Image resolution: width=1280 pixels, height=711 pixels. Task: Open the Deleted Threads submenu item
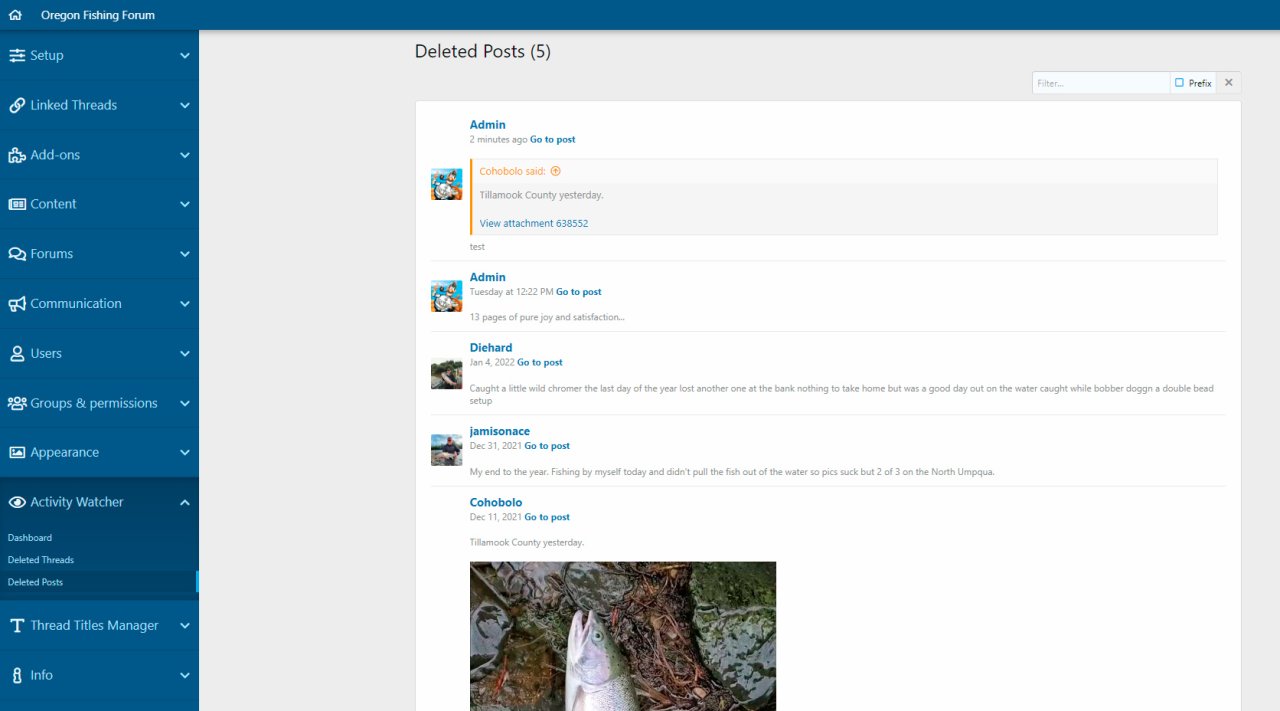(x=41, y=560)
